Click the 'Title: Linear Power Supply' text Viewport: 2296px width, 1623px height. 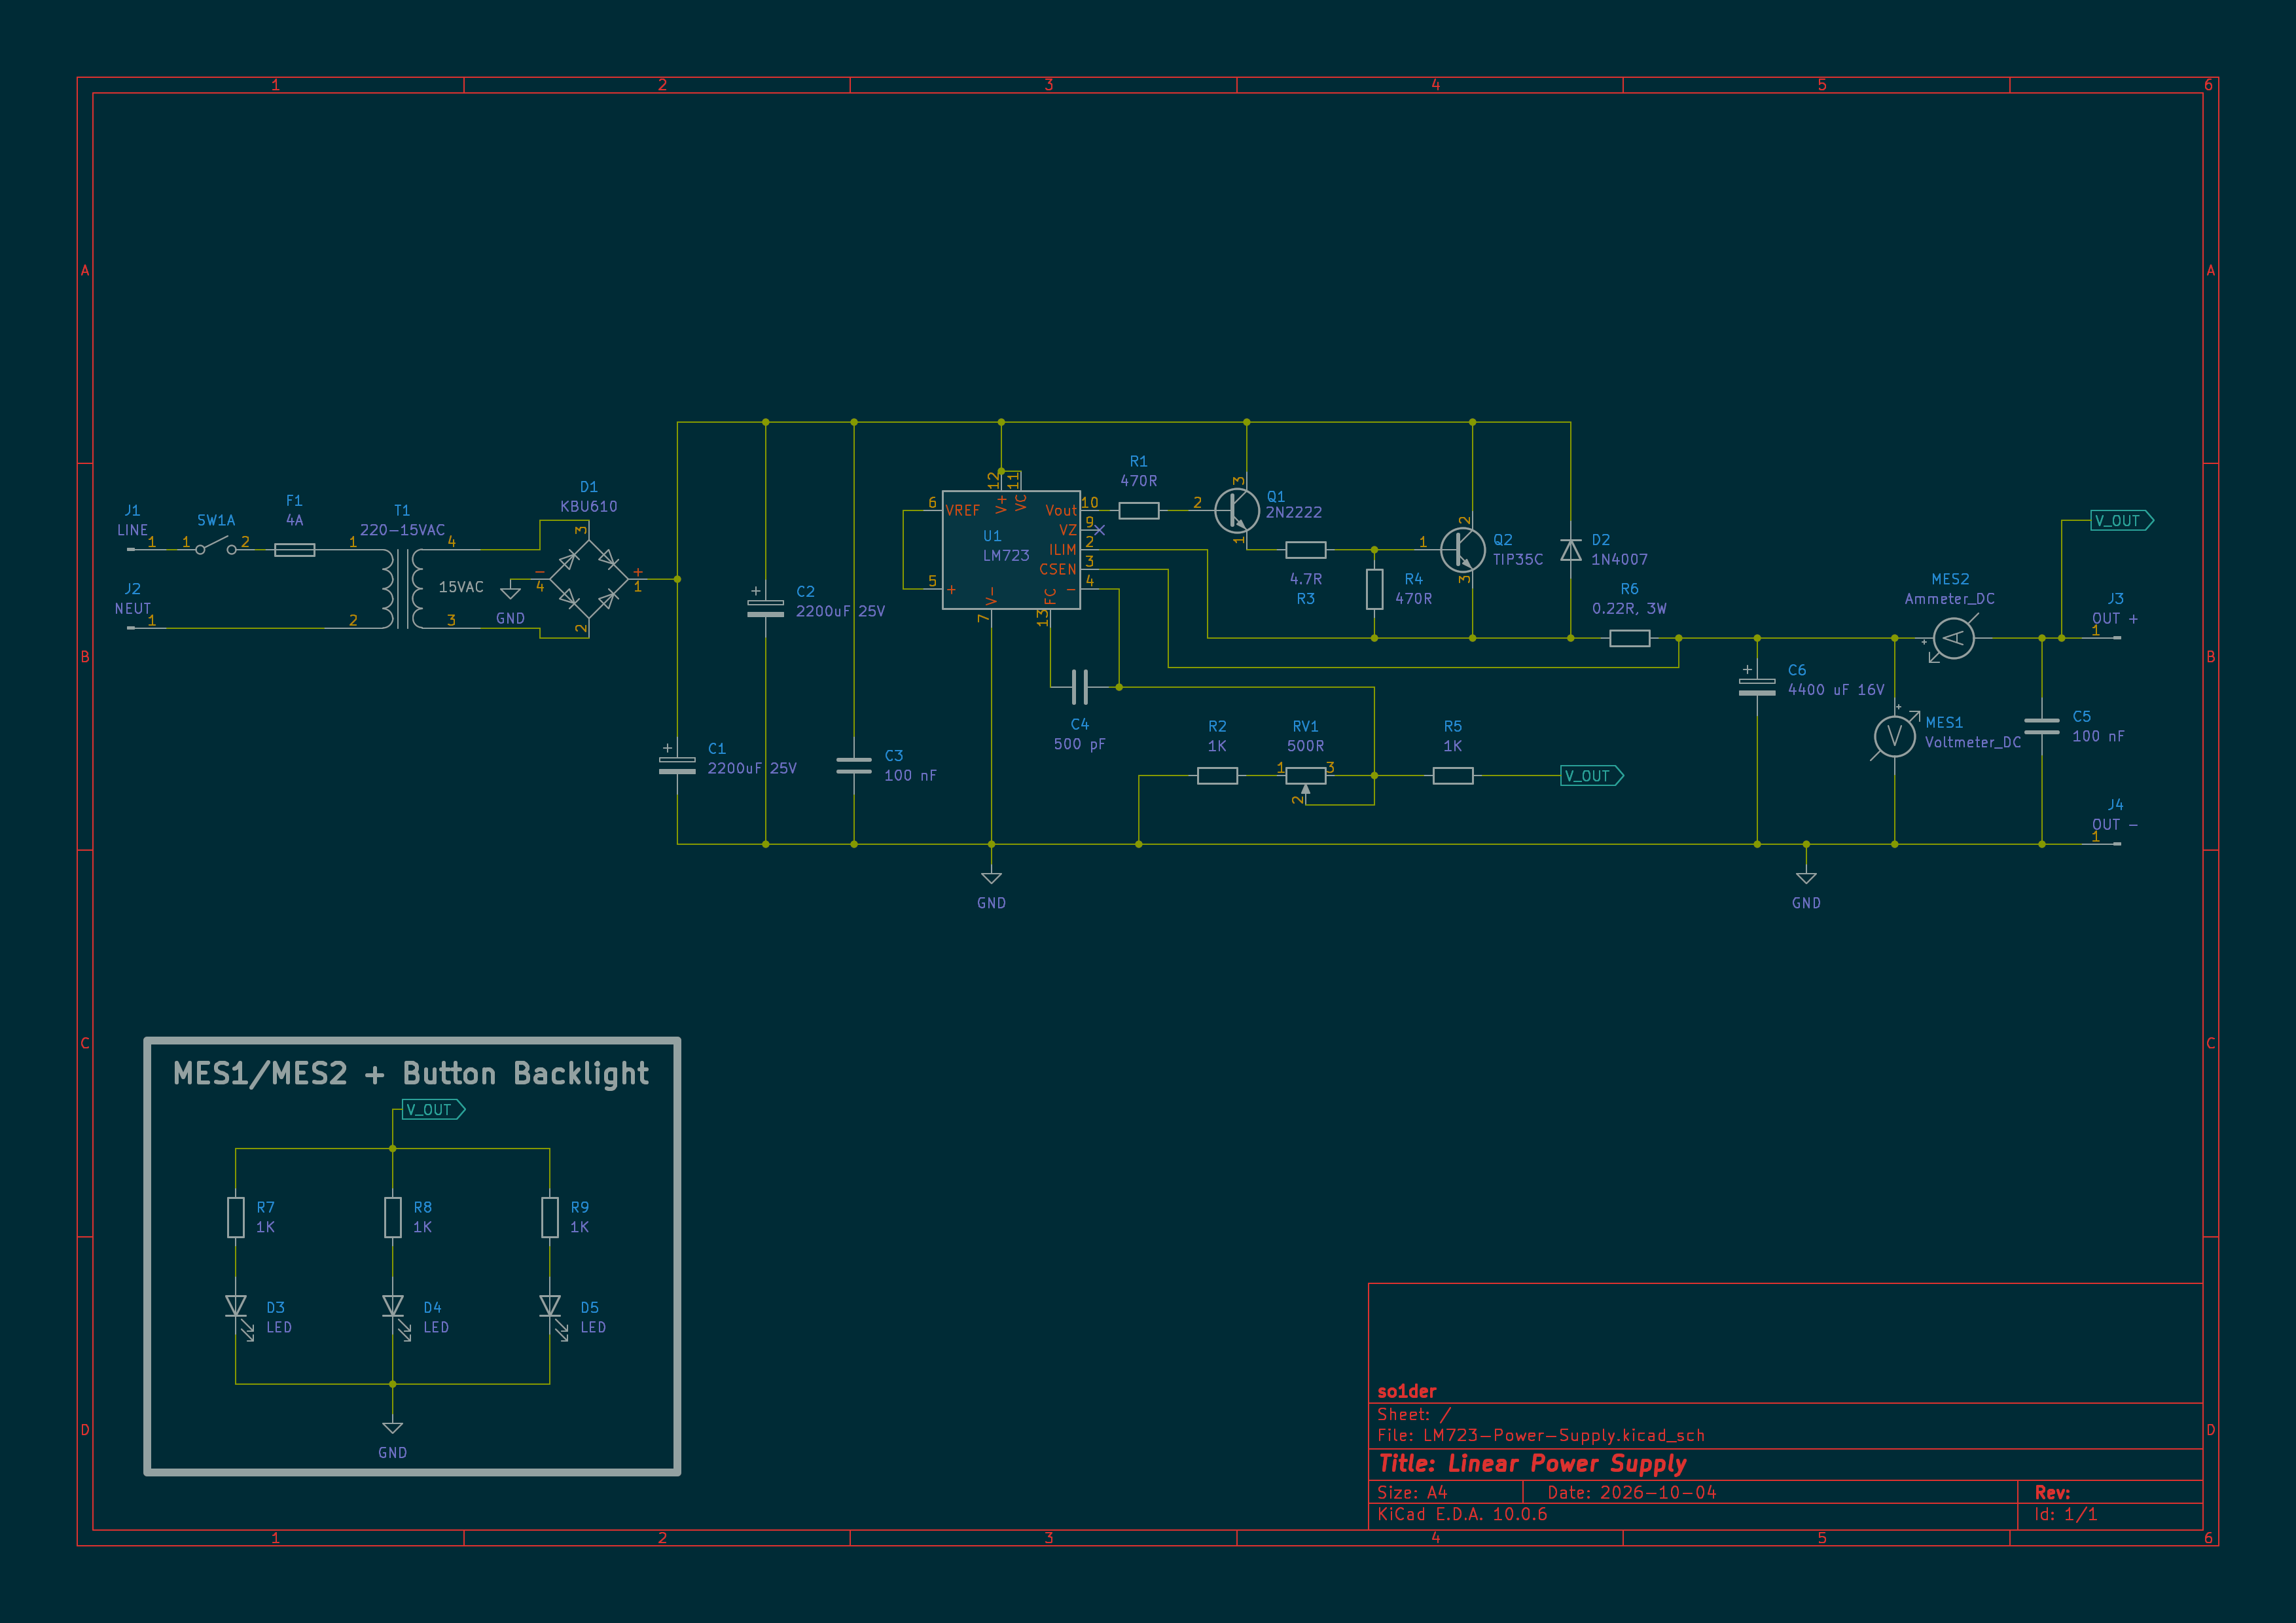tap(1532, 1463)
